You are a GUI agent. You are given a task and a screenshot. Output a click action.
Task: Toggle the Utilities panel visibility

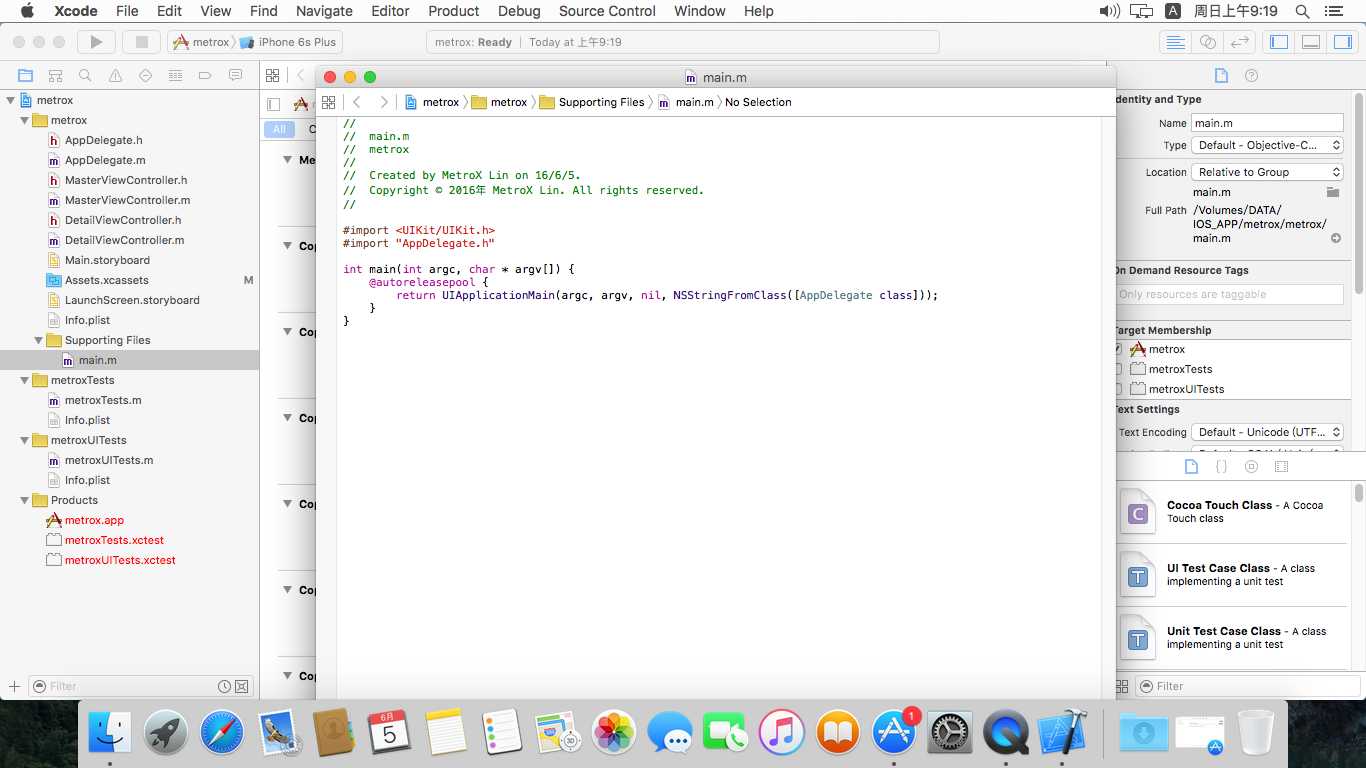[1343, 42]
